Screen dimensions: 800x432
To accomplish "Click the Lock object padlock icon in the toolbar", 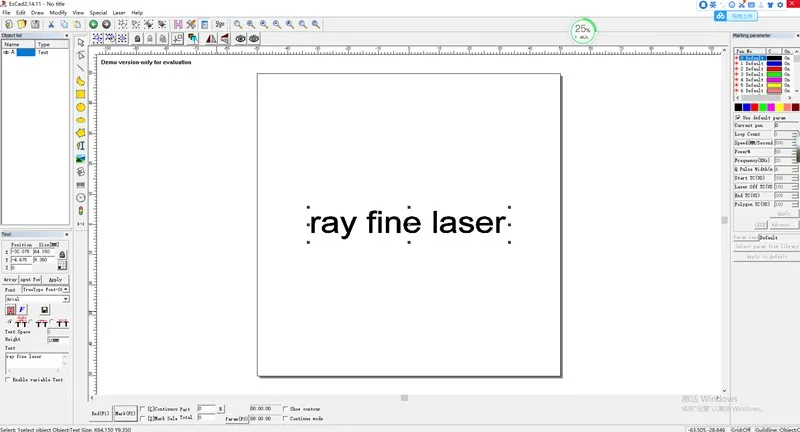I will coord(137,38).
